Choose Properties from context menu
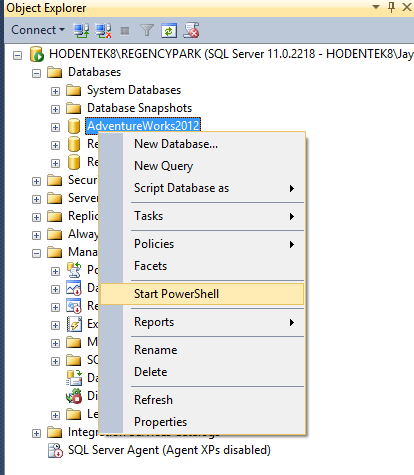 coord(202,422)
